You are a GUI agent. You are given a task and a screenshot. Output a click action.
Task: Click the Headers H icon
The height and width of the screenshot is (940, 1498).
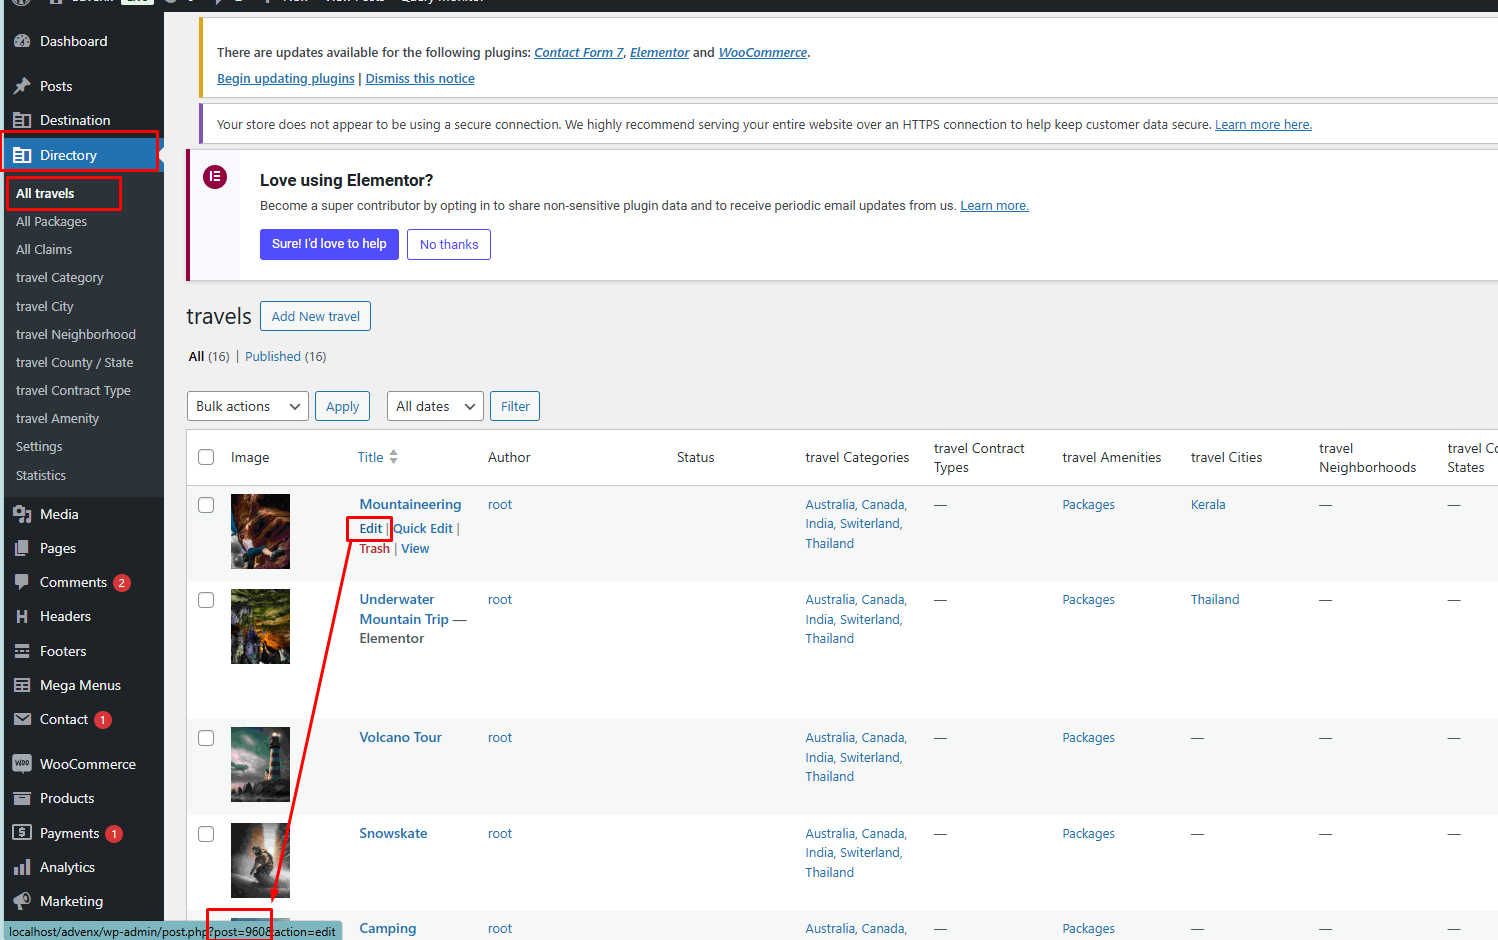[22, 617]
